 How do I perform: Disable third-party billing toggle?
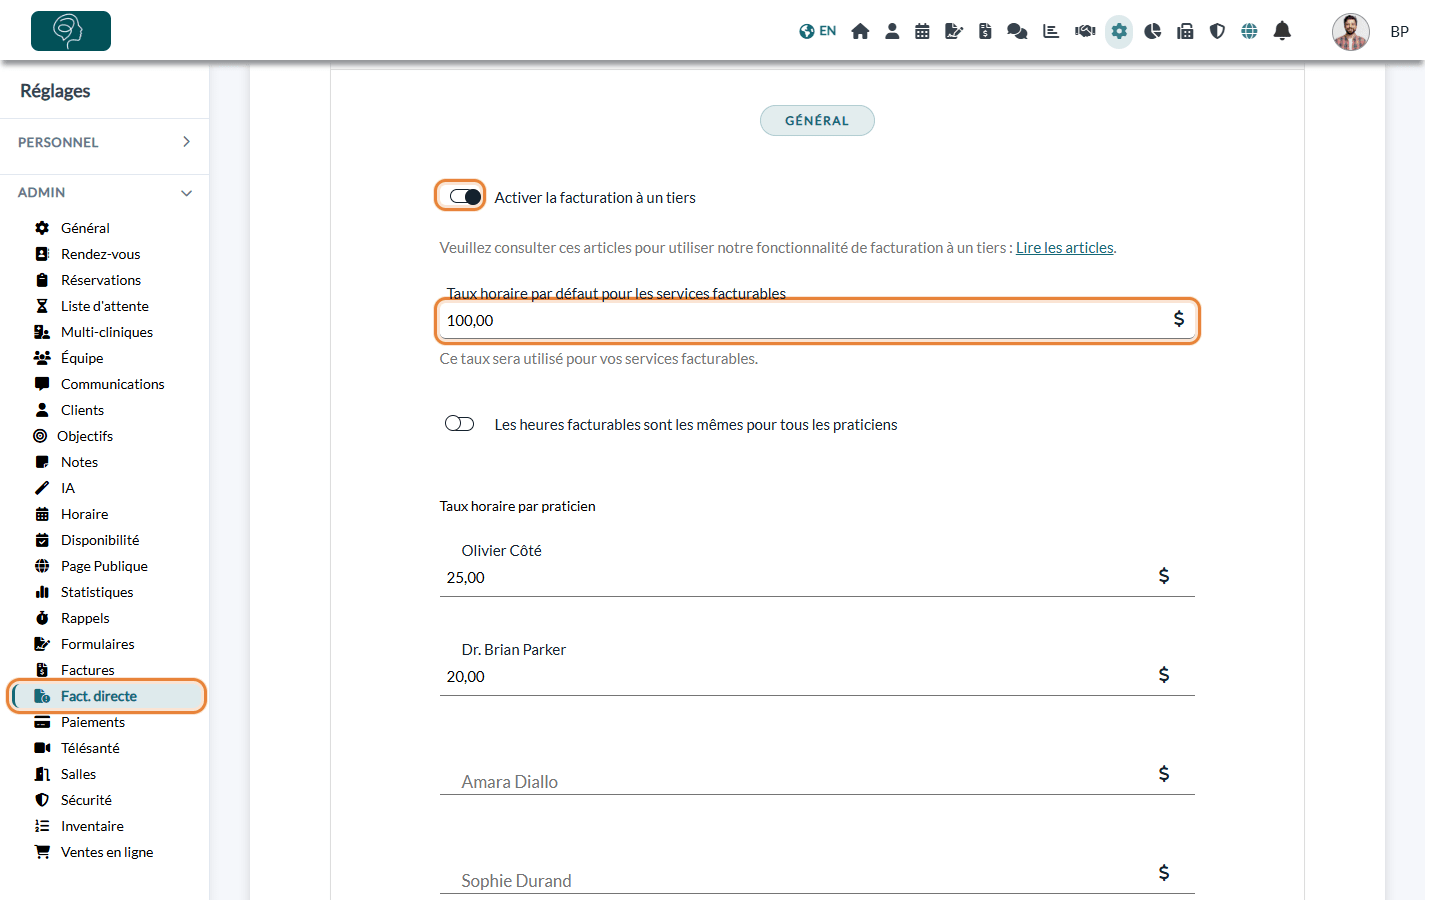click(x=465, y=197)
